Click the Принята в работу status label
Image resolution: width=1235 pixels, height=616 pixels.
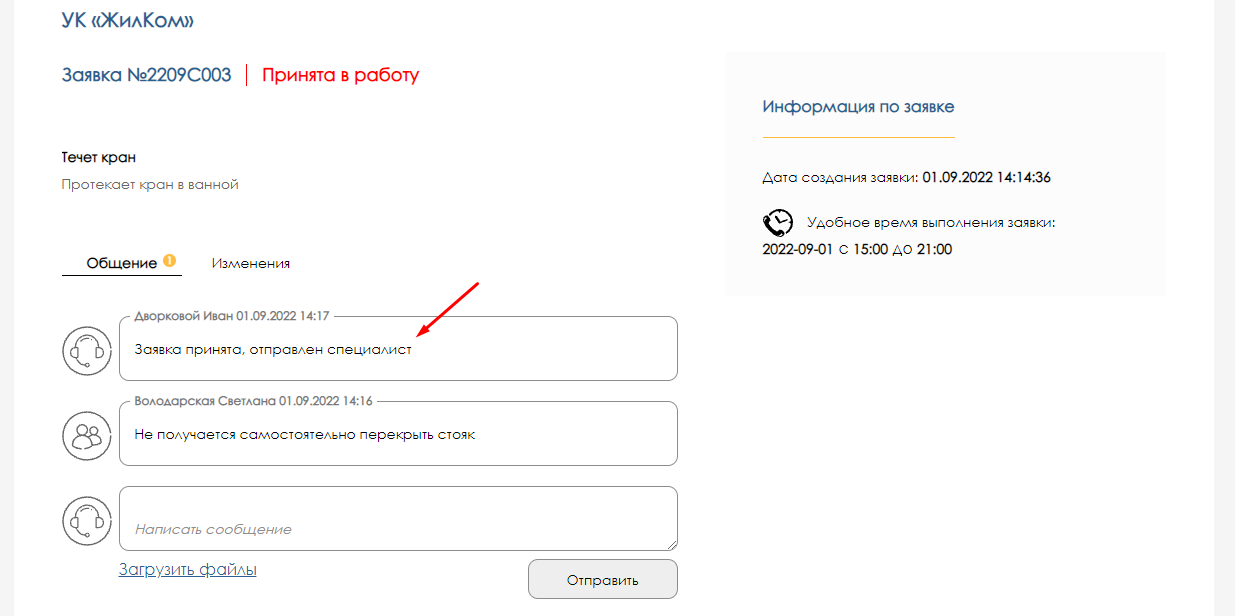(341, 75)
